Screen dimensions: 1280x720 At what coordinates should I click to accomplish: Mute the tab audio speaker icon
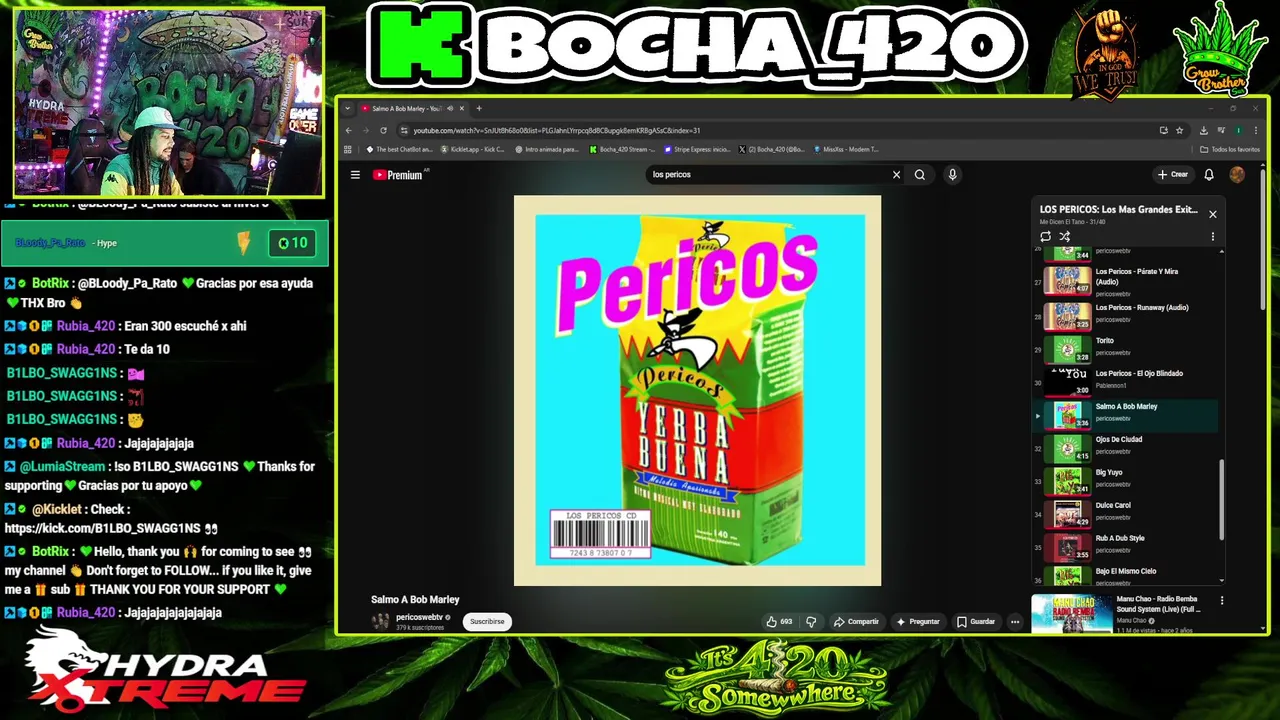[x=450, y=108]
